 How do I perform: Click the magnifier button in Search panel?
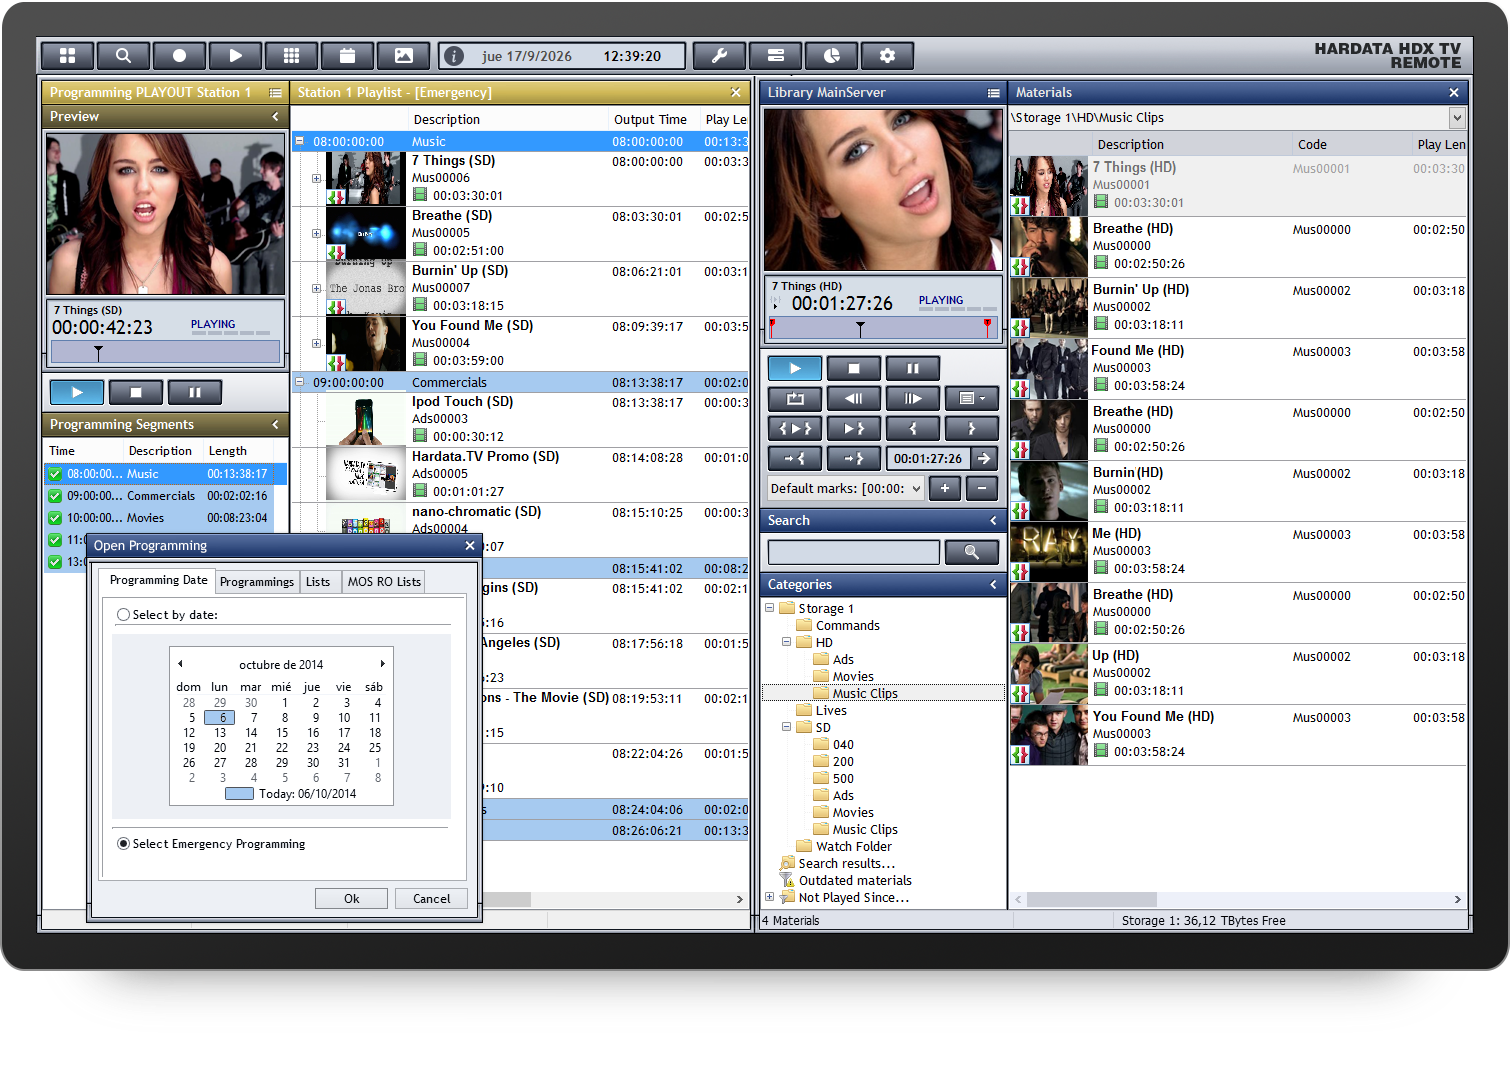pyautogui.click(x=971, y=552)
